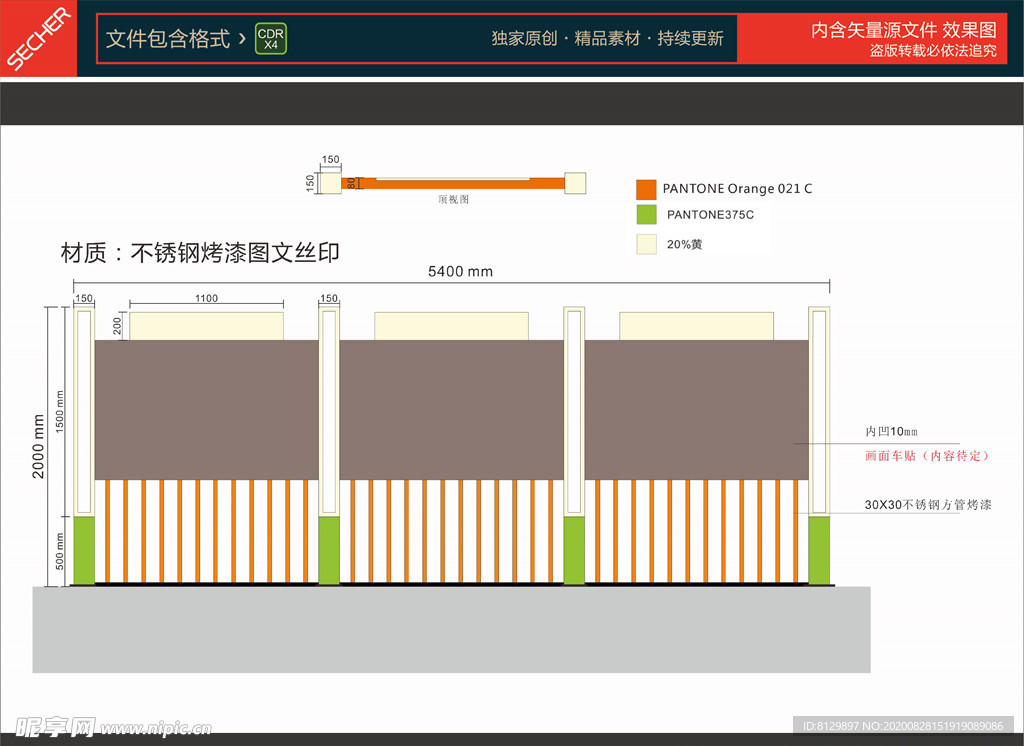The image size is (1024, 746).
Task: Click the SECHER logo in the corner ribbon
Action: tap(38, 39)
